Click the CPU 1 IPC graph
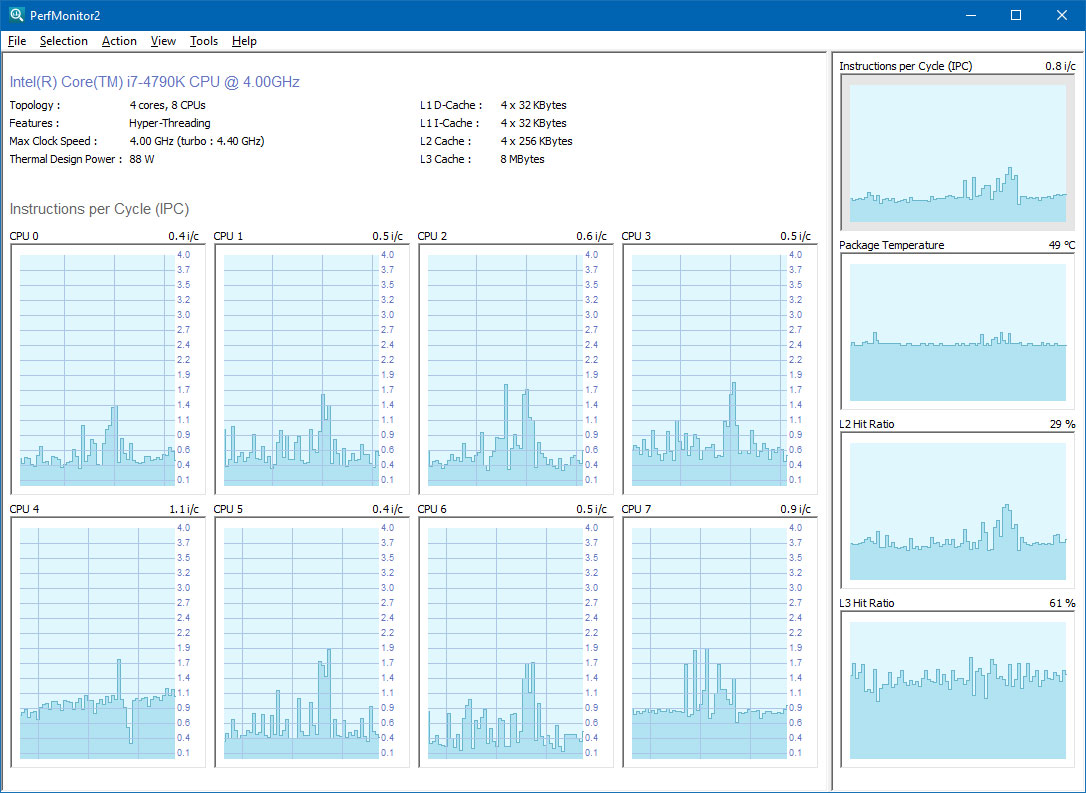This screenshot has width=1086, height=793. [302, 369]
